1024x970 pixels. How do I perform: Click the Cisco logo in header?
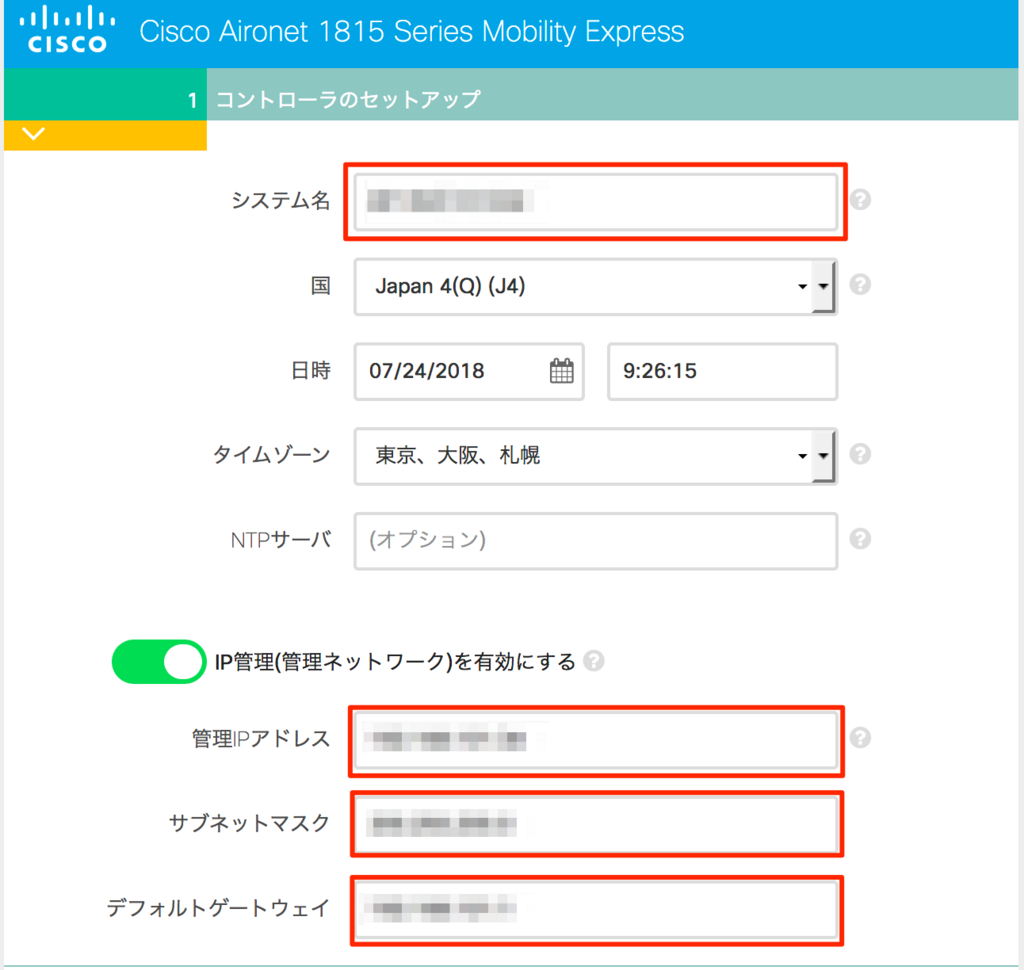point(67,30)
